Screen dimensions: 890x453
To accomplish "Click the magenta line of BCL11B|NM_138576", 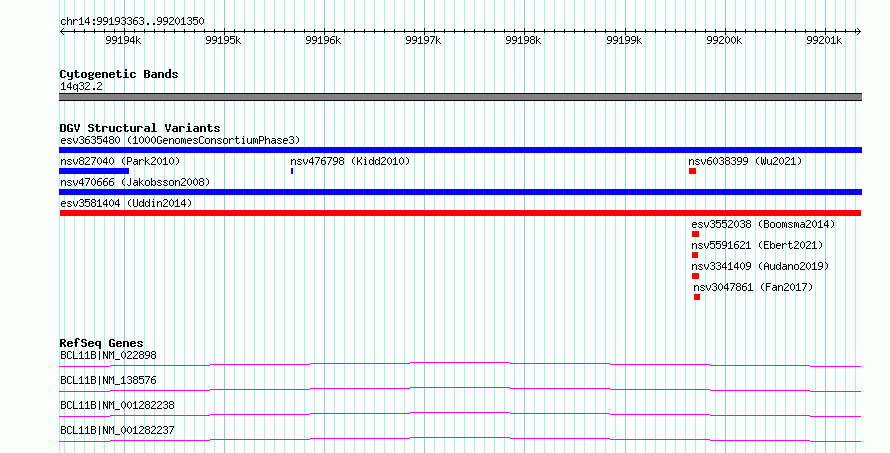I will [x=460, y=389].
